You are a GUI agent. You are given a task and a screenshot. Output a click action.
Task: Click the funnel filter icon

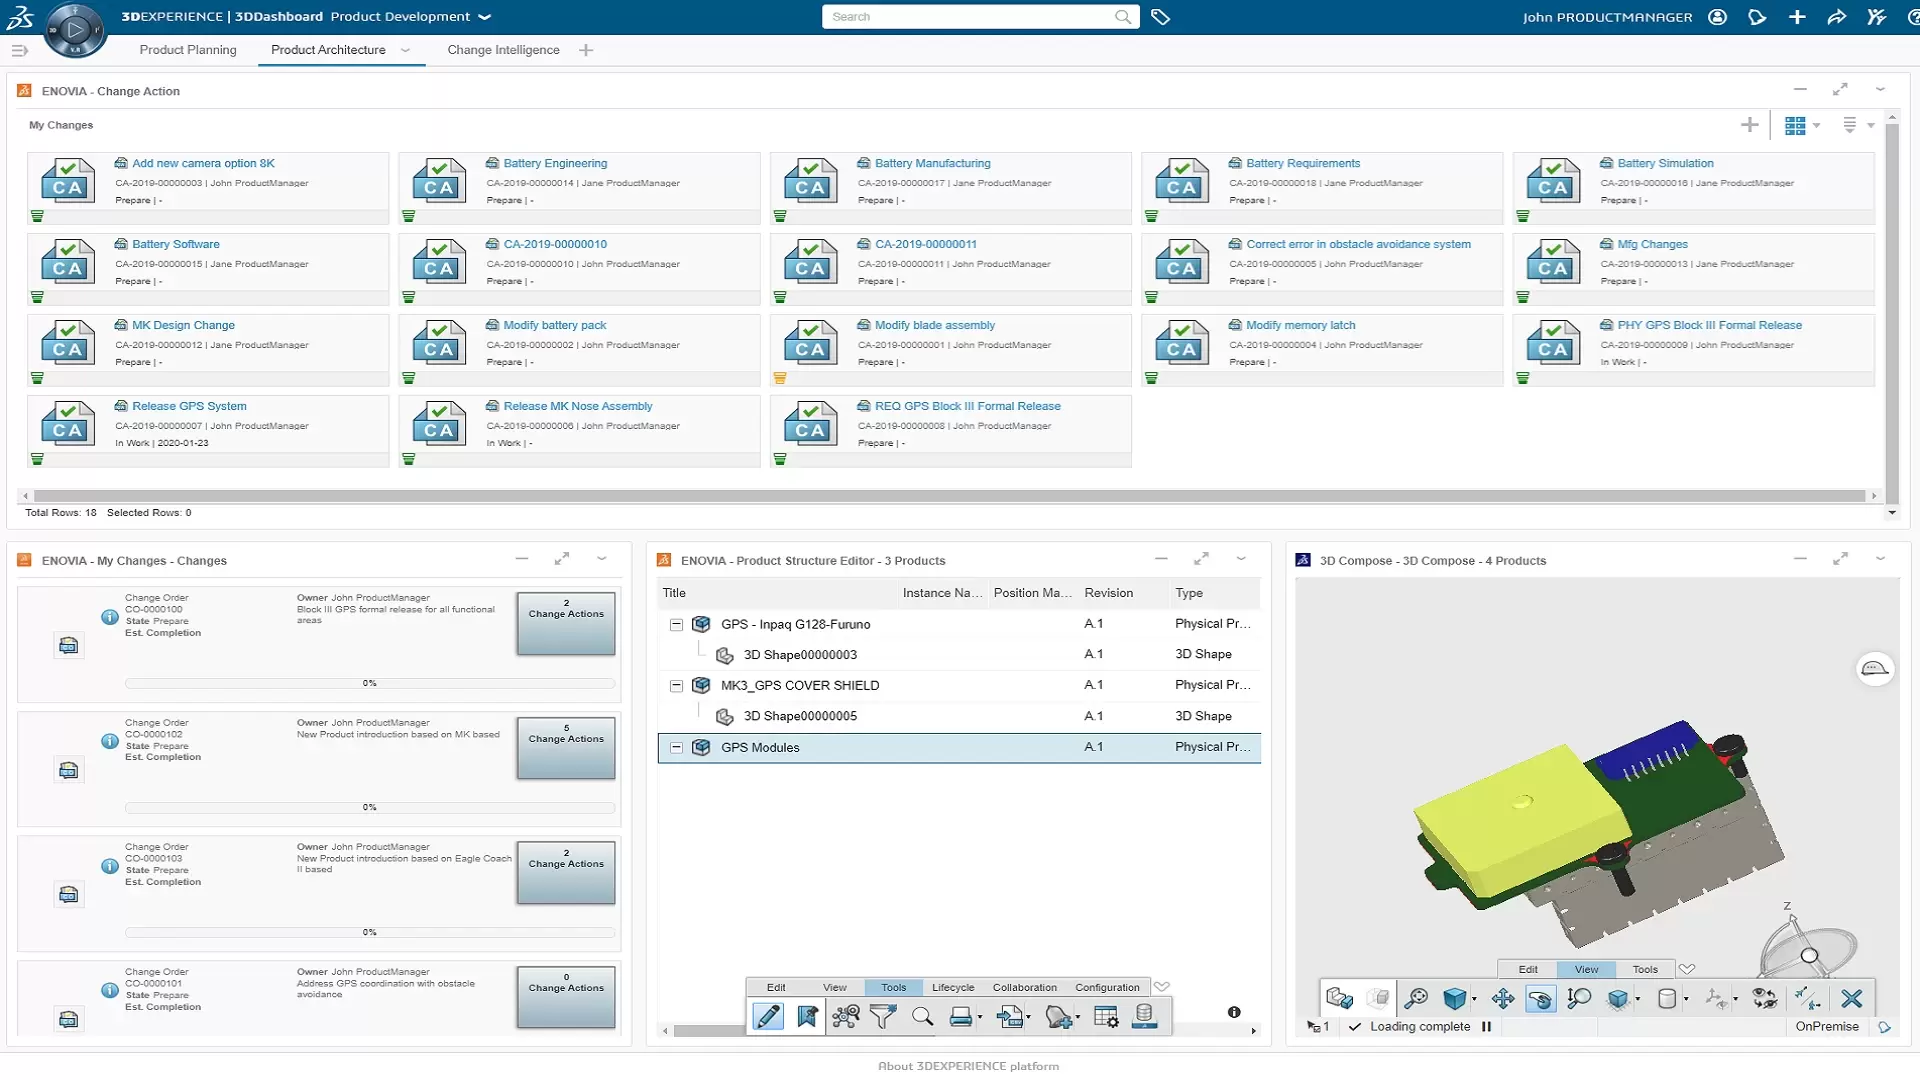click(883, 1017)
